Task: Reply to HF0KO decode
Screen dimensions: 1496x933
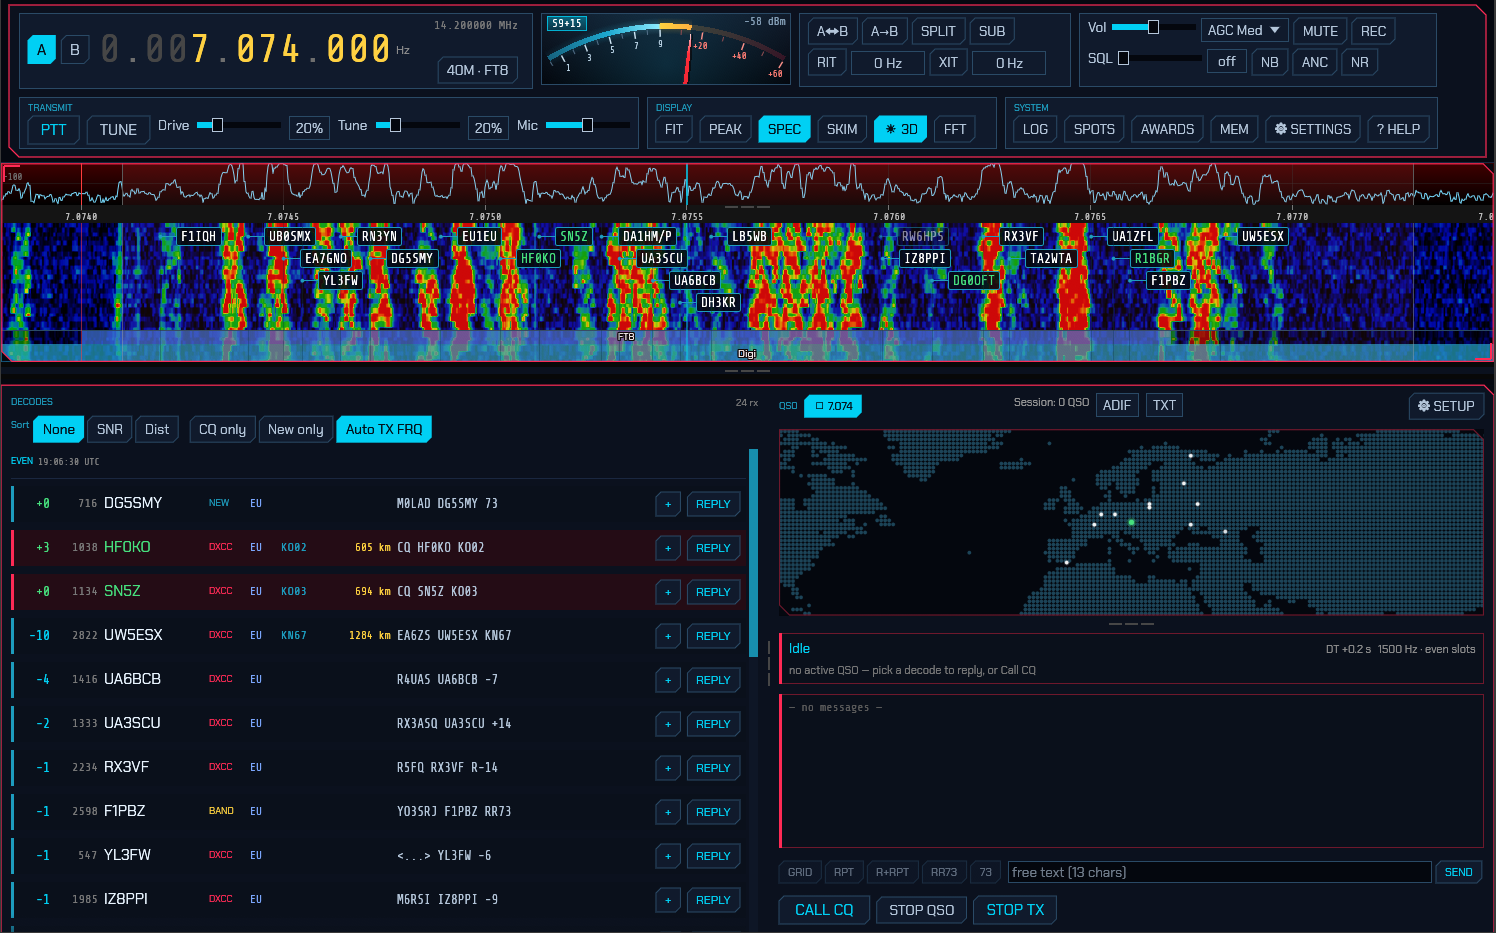Action: point(713,548)
